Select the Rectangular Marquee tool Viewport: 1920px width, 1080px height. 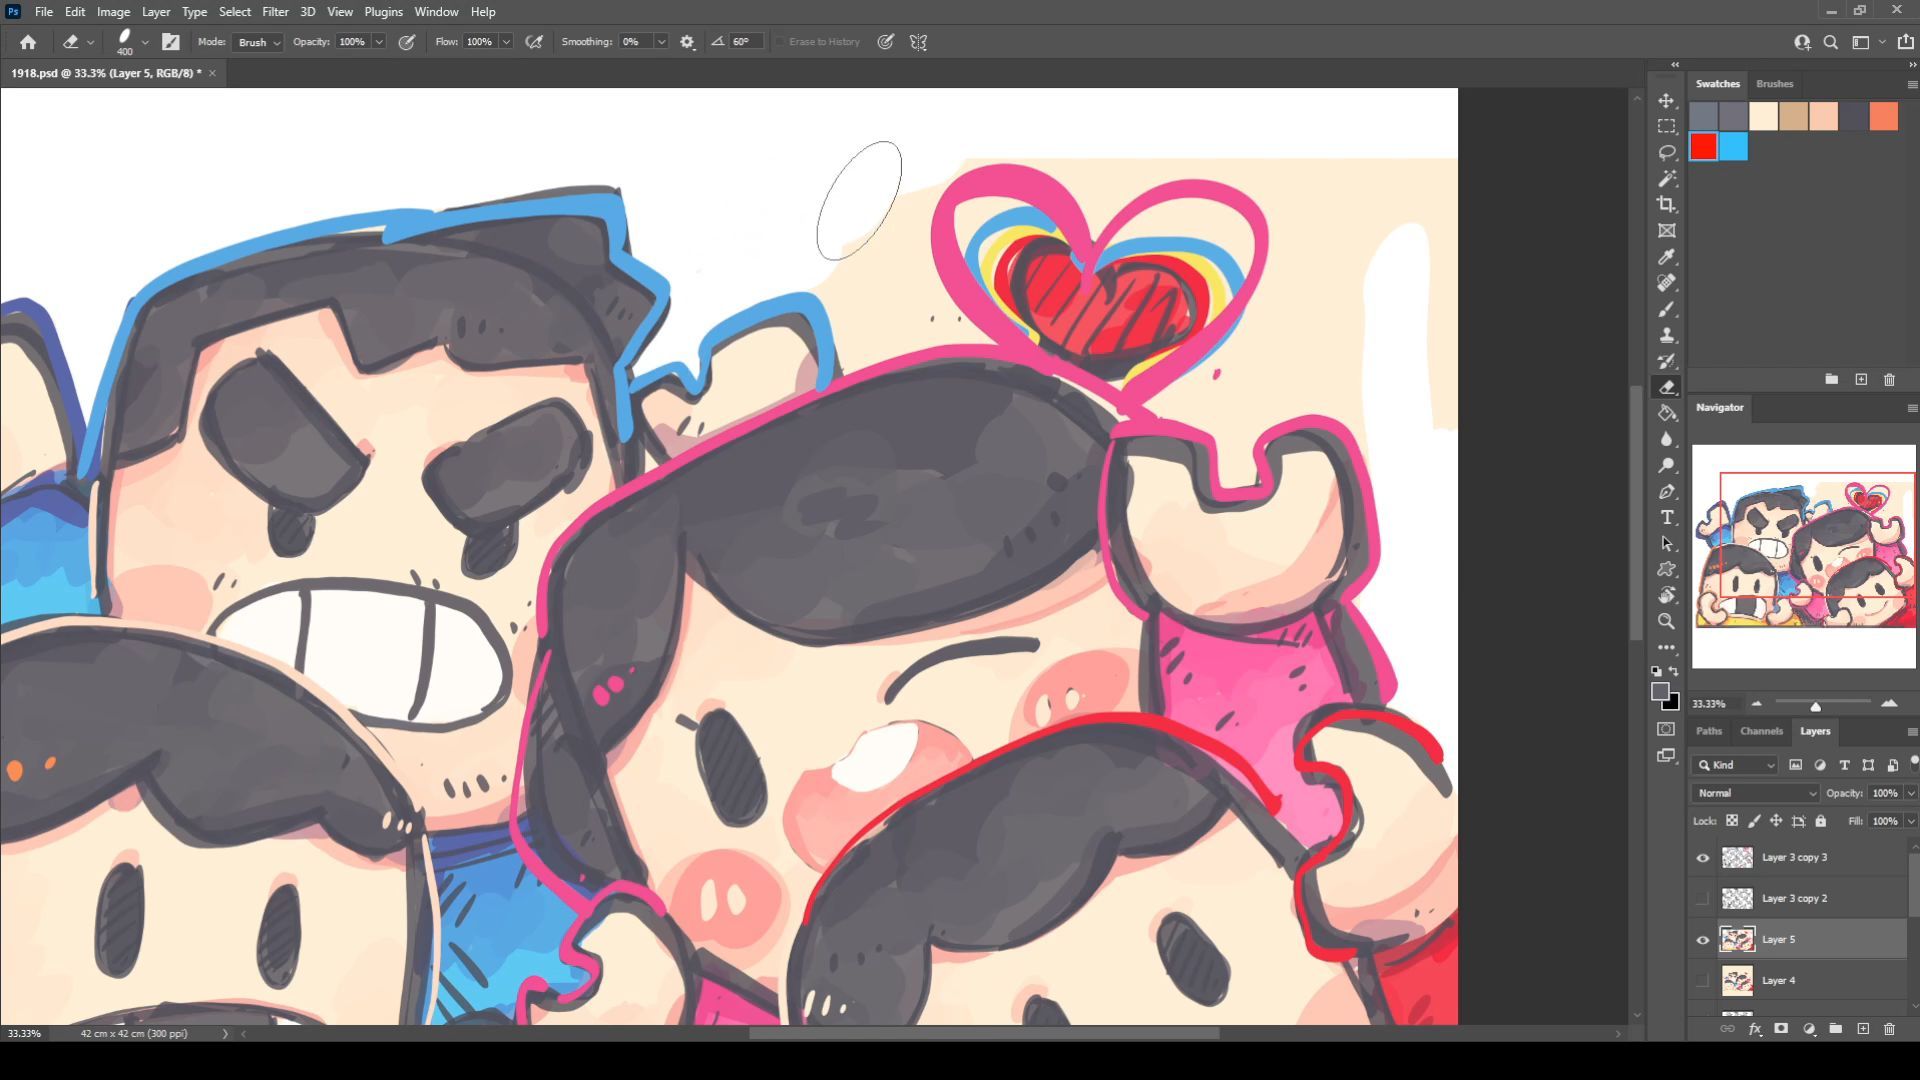pyautogui.click(x=1667, y=127)
